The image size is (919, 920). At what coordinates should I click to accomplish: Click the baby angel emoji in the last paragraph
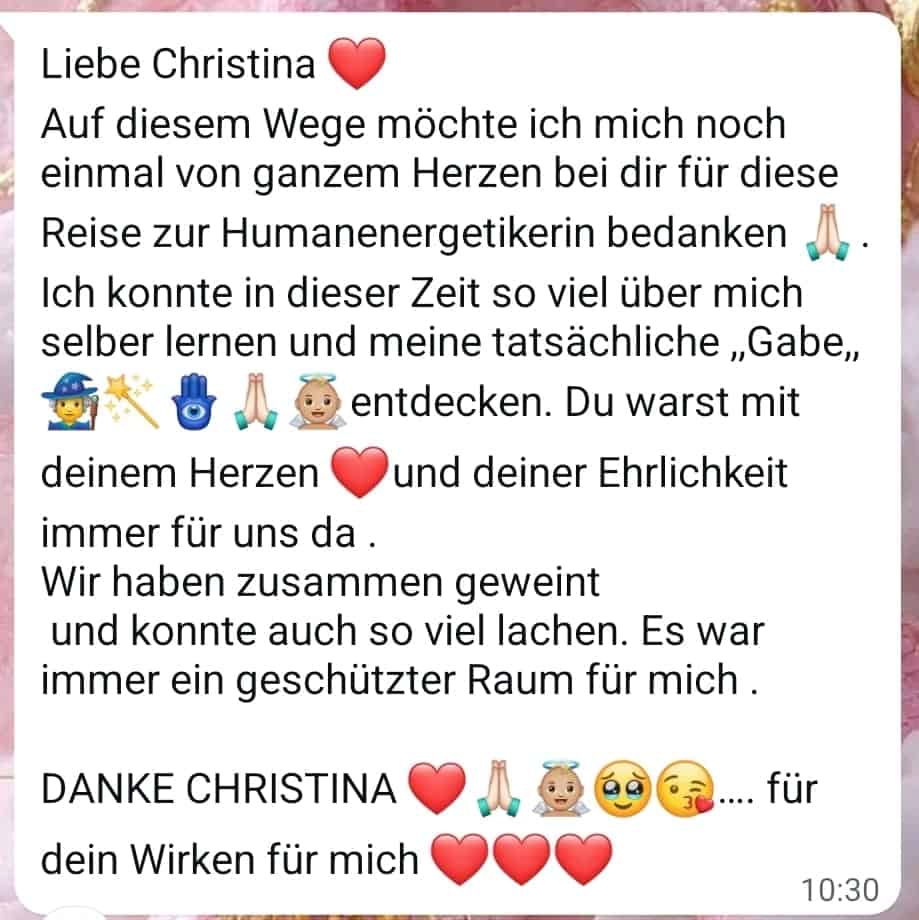point(560,788)
